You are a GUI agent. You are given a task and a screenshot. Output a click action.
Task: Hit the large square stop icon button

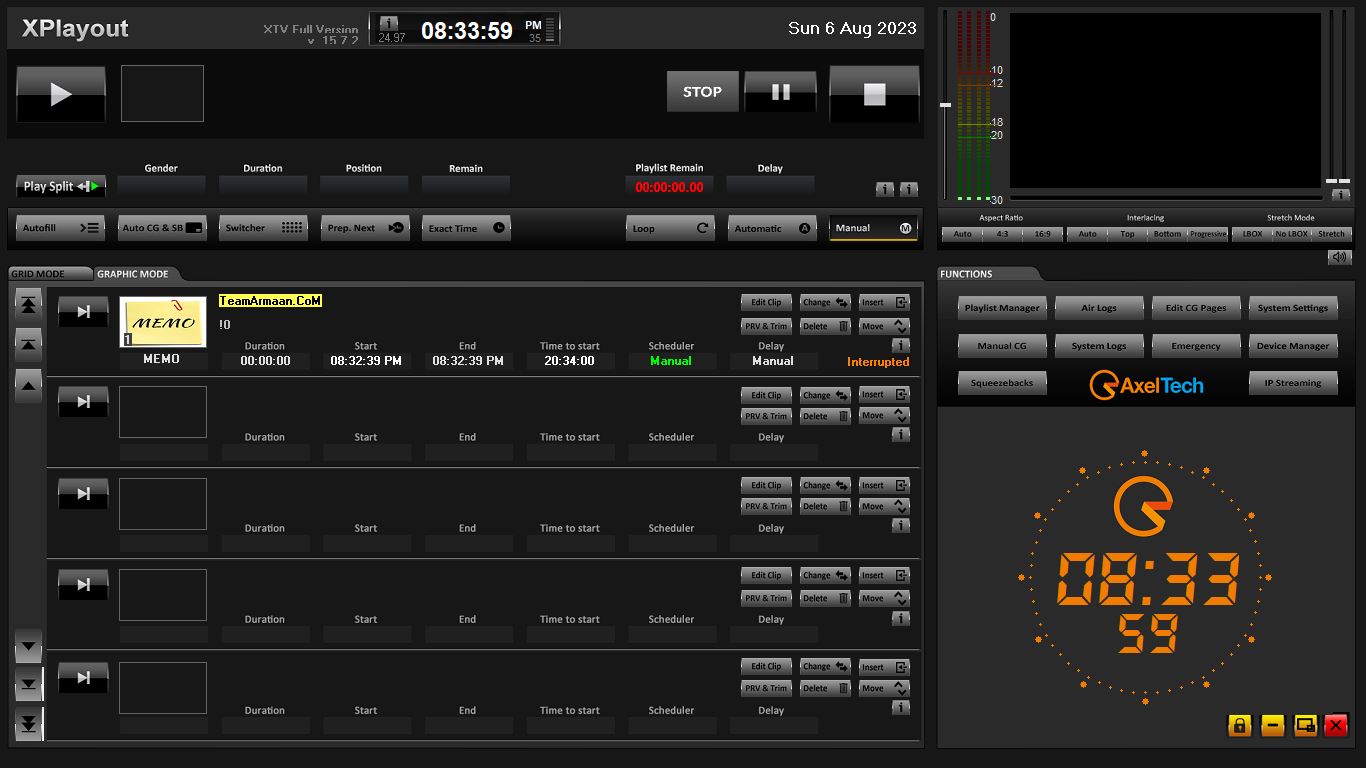(874, 94)
